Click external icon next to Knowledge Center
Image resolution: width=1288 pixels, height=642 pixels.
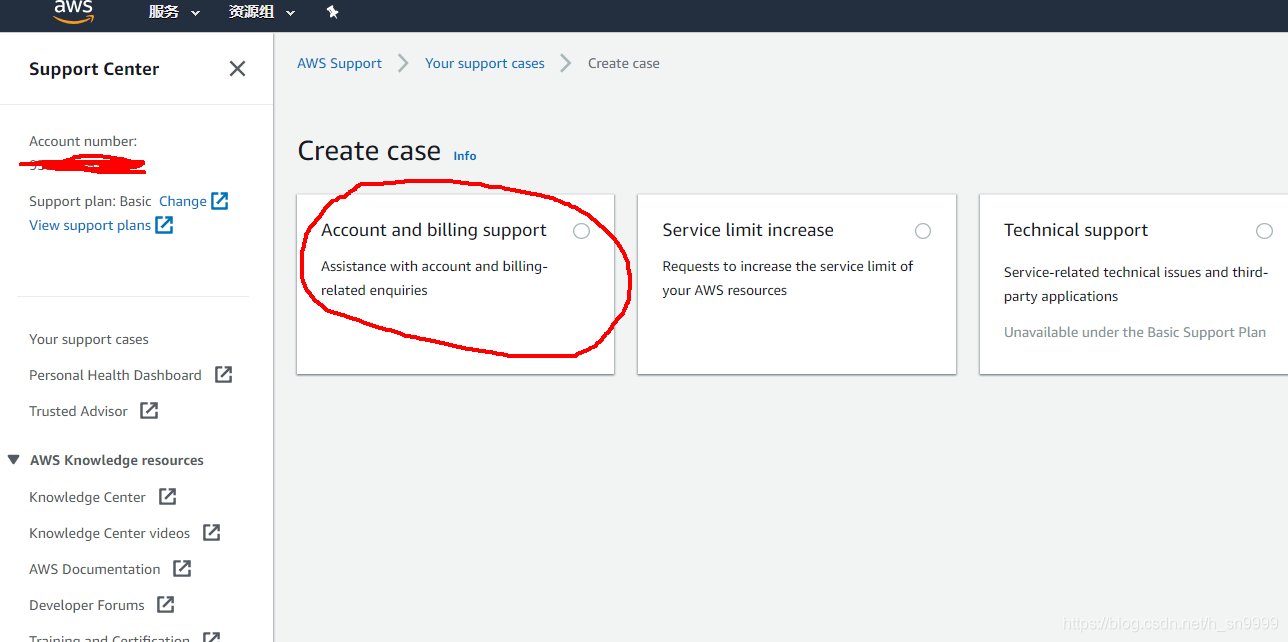[x=168, y=496]
